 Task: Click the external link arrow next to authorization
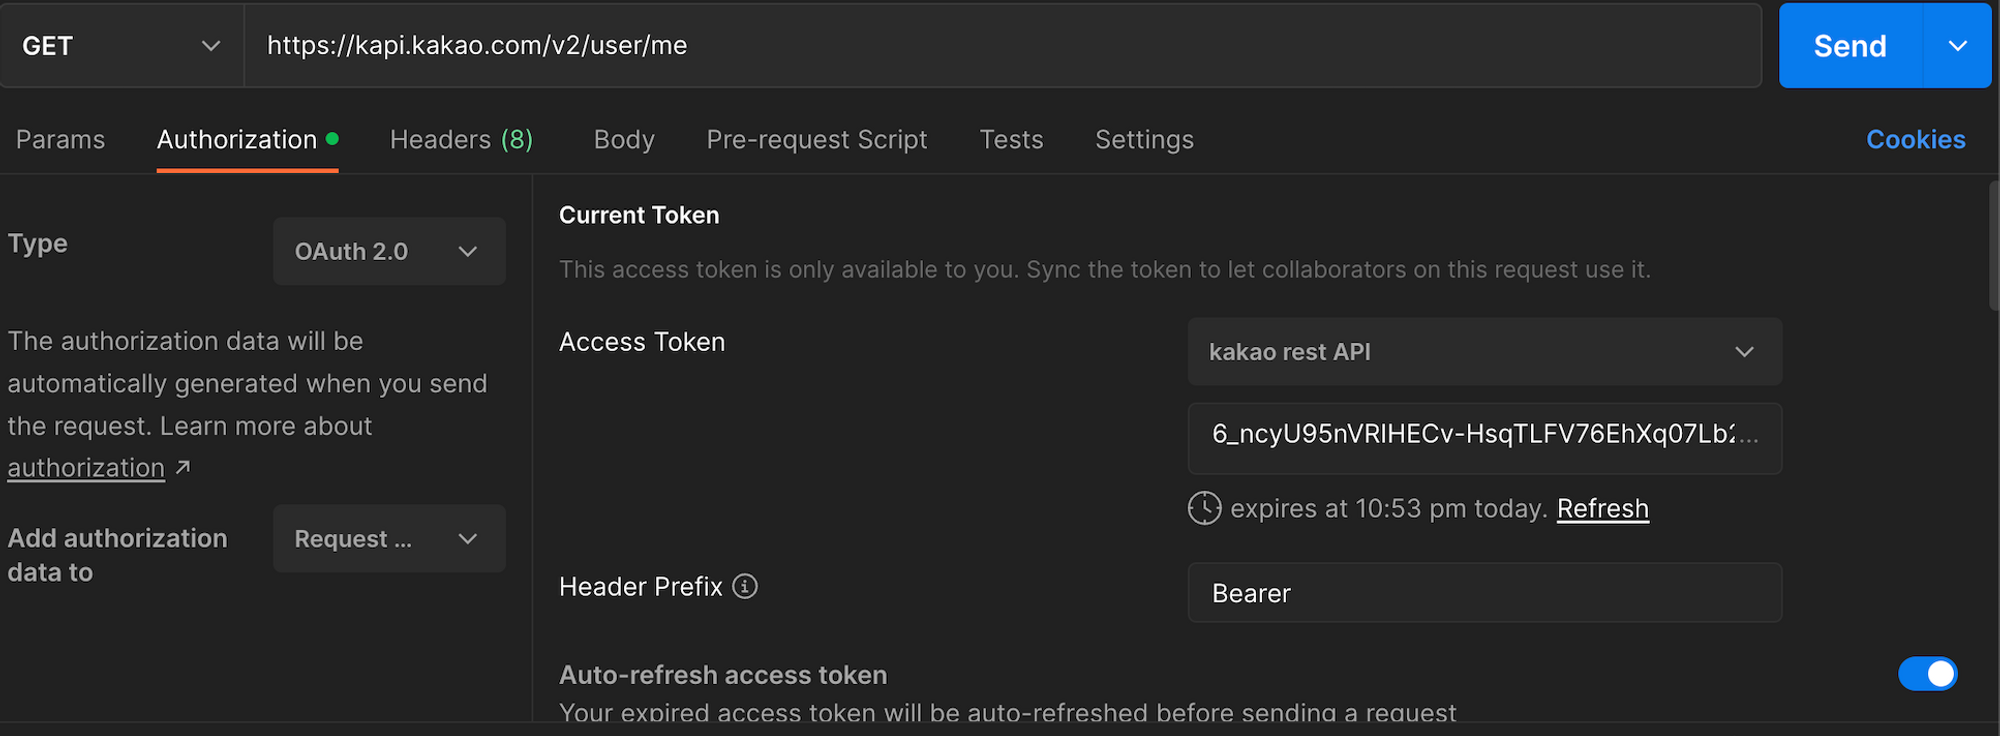183,467
